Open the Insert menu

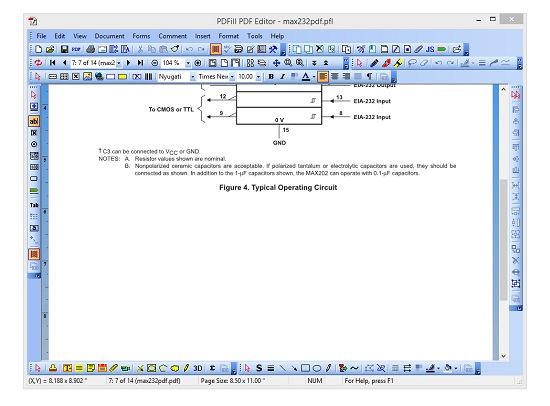click(203, 36)
